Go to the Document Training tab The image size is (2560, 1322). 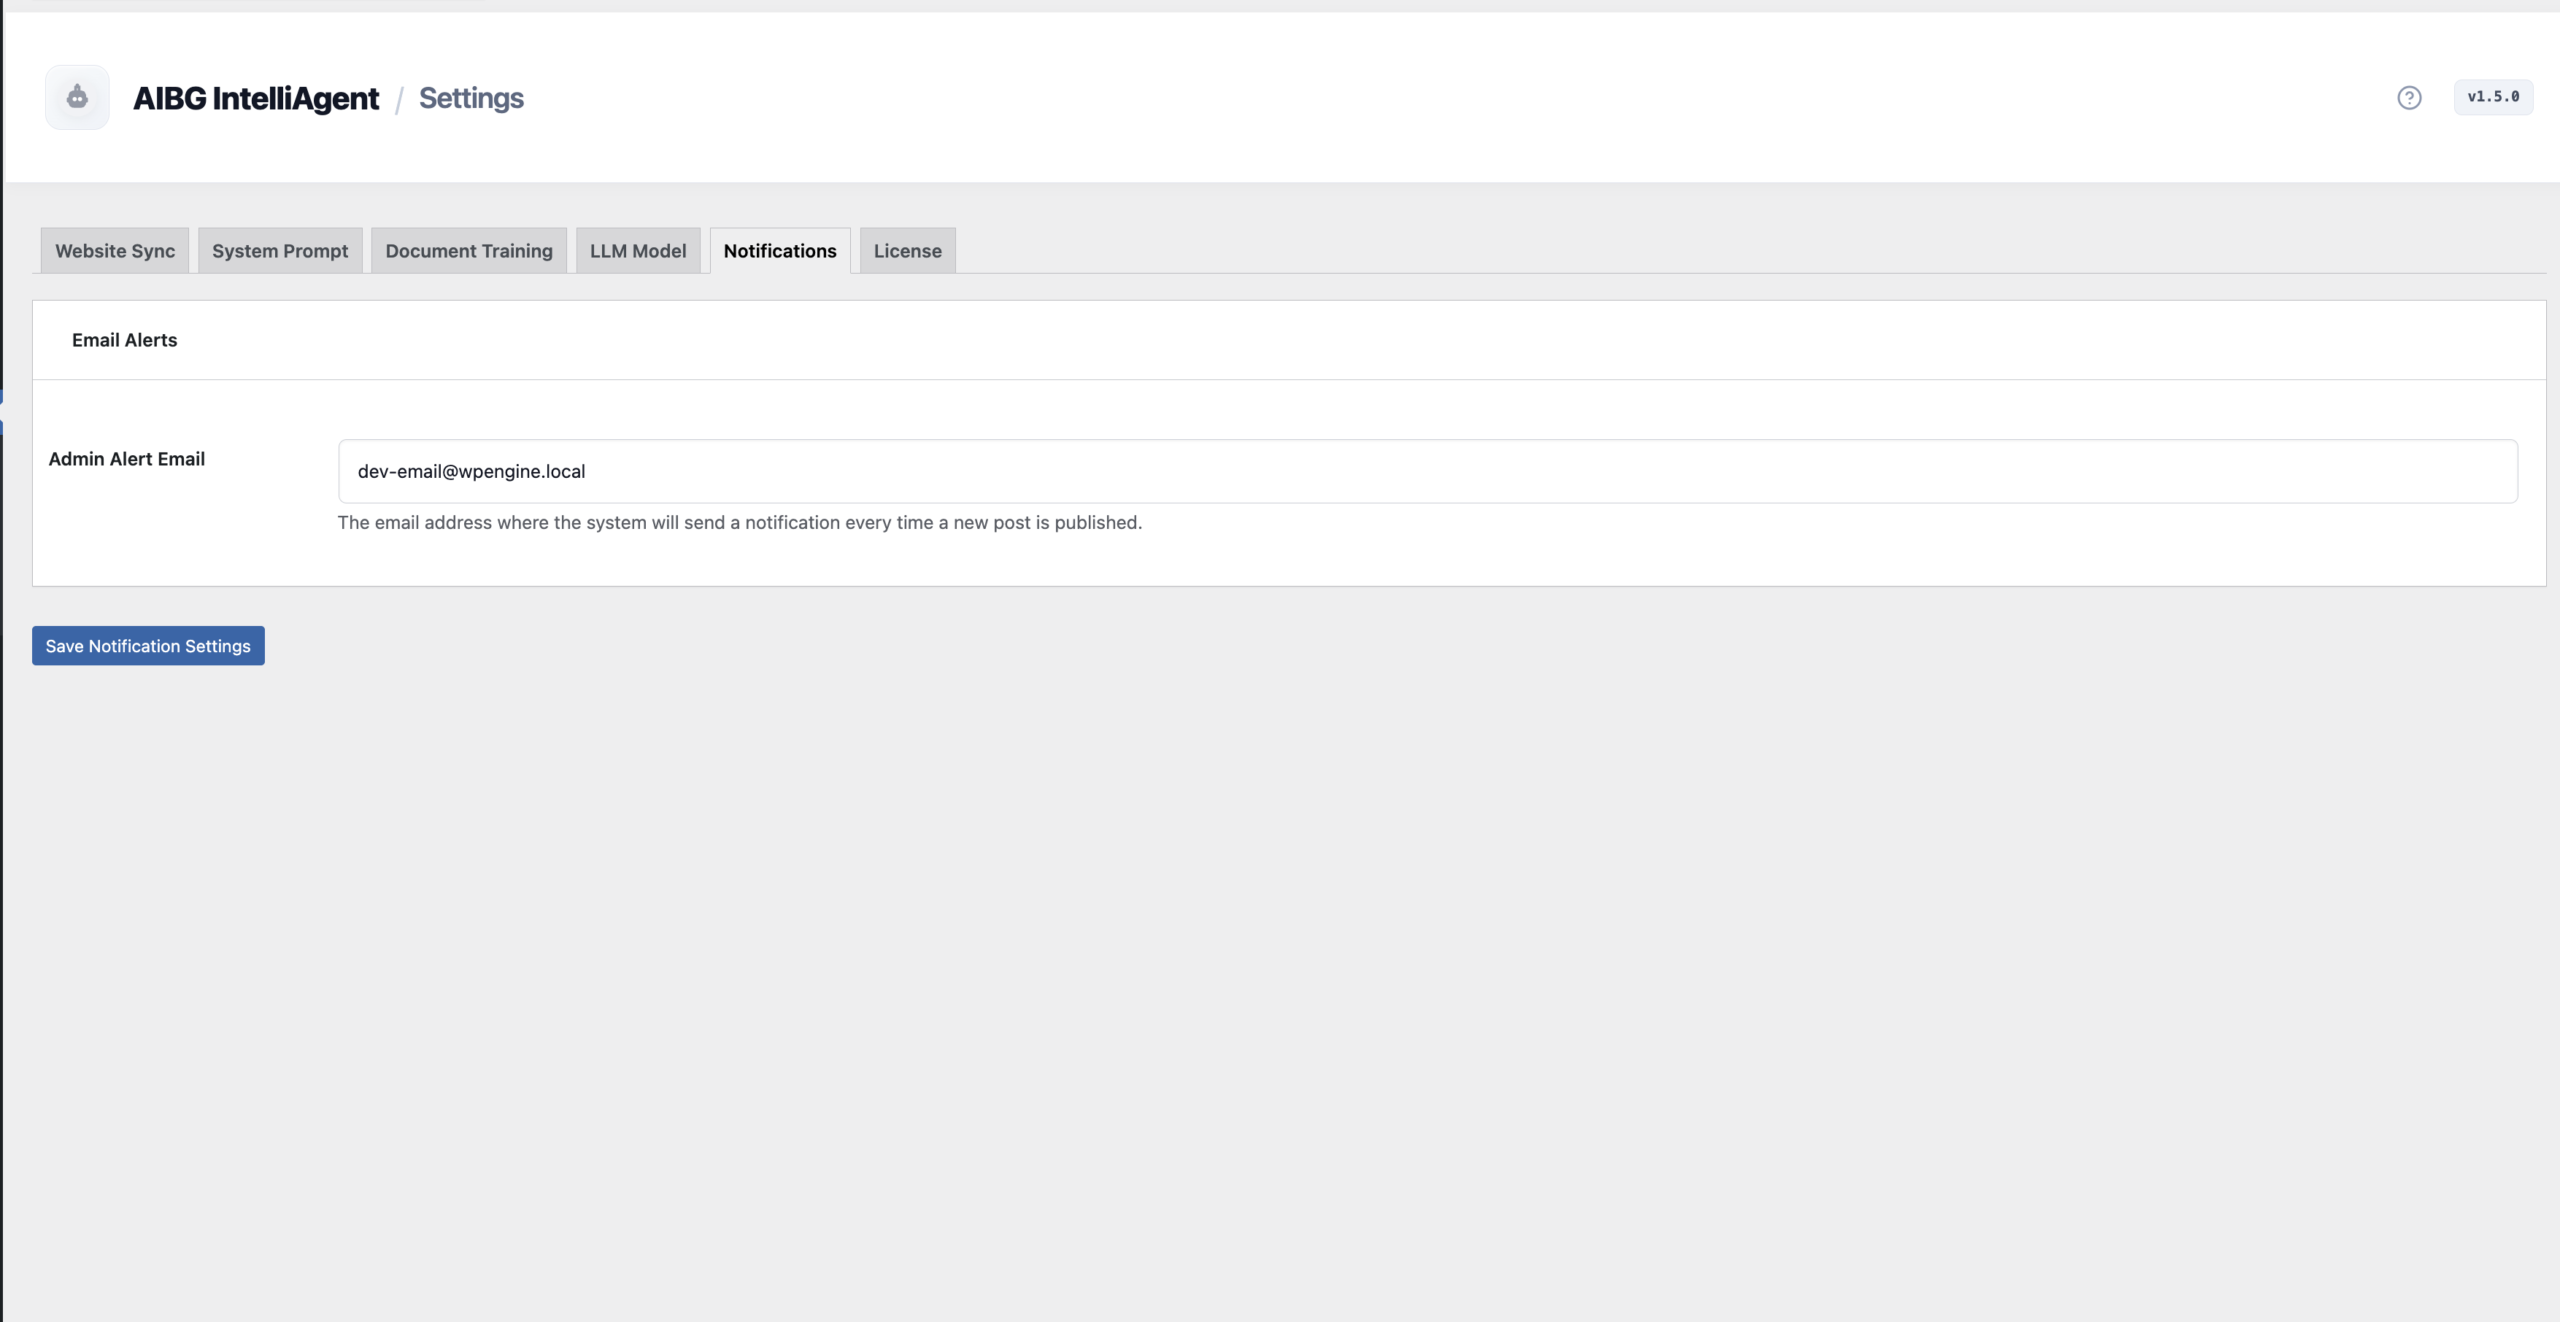pyautogui.click(x=469, y=251)
